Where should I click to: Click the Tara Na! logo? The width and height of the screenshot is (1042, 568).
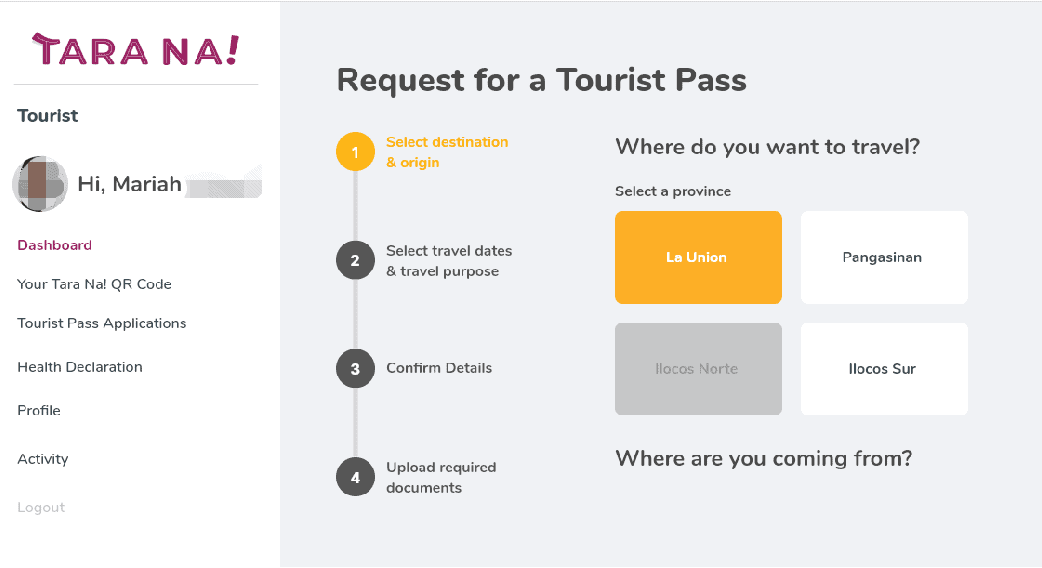click(x=136, y=49)
